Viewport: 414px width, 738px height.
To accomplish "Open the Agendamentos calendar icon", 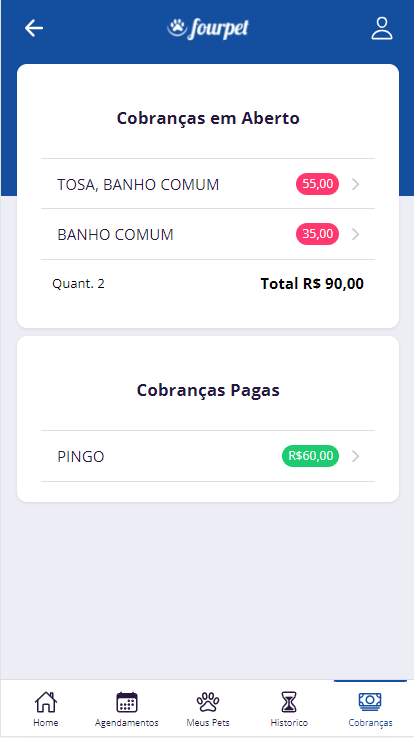I will click(x=127, y=702).
